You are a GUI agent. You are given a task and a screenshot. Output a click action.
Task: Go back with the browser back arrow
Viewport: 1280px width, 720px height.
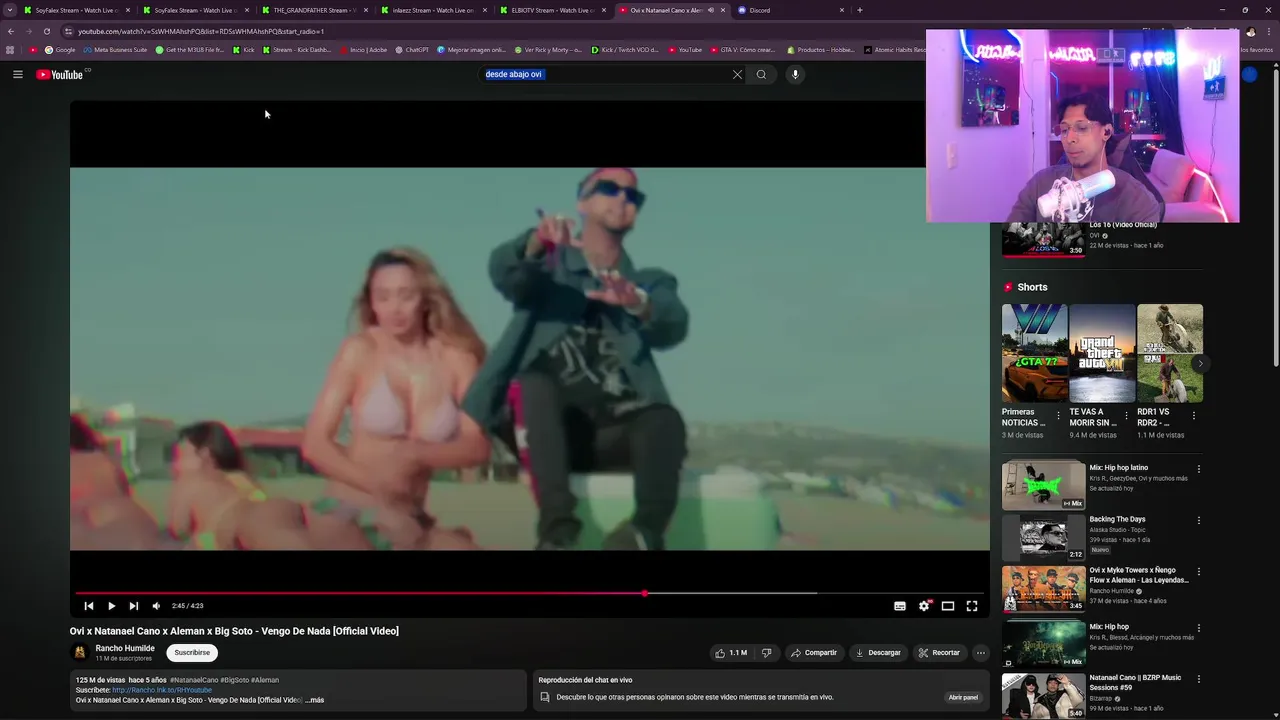click(11, 31)
